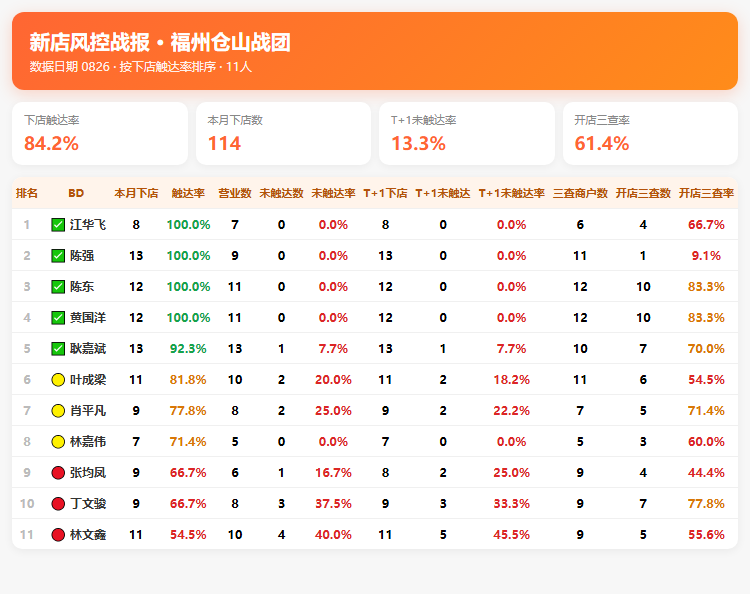Click the red status dot beside 丁文骏

pyautogui.click(x=58, y=504)
